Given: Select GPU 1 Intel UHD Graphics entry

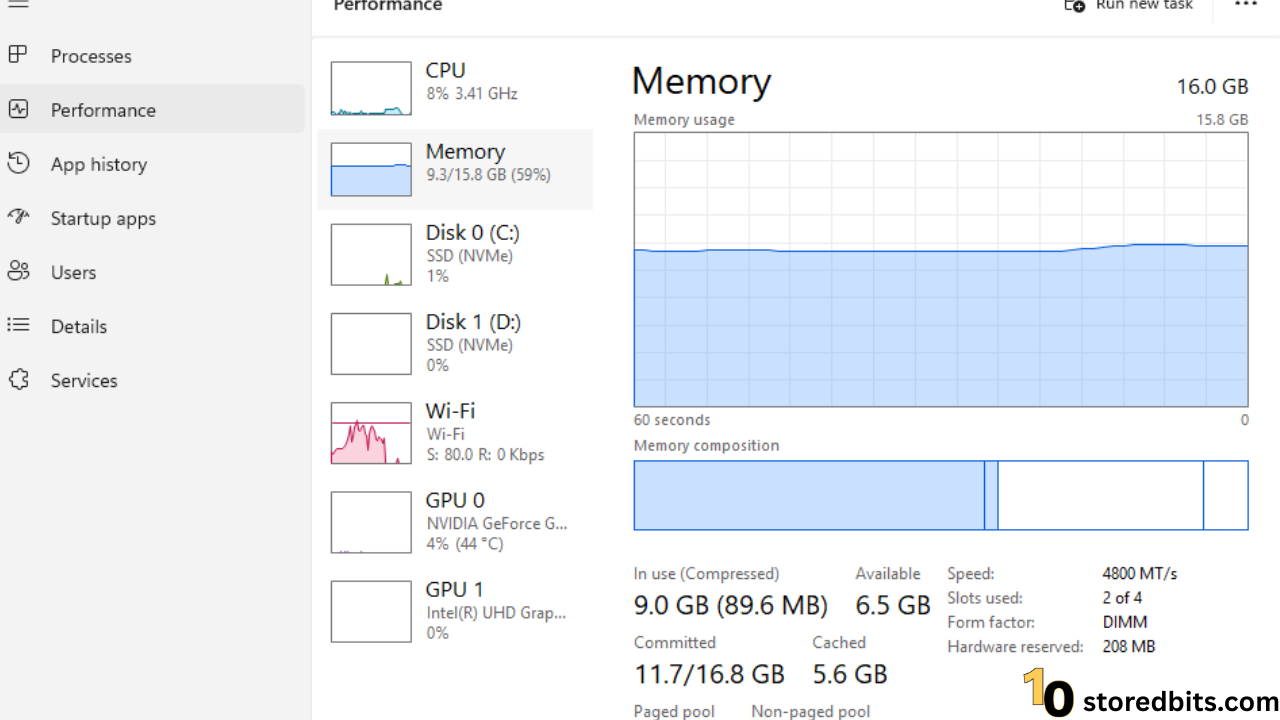Looking at the screenshot, I should pyautogui.click(x=455, y=609).
